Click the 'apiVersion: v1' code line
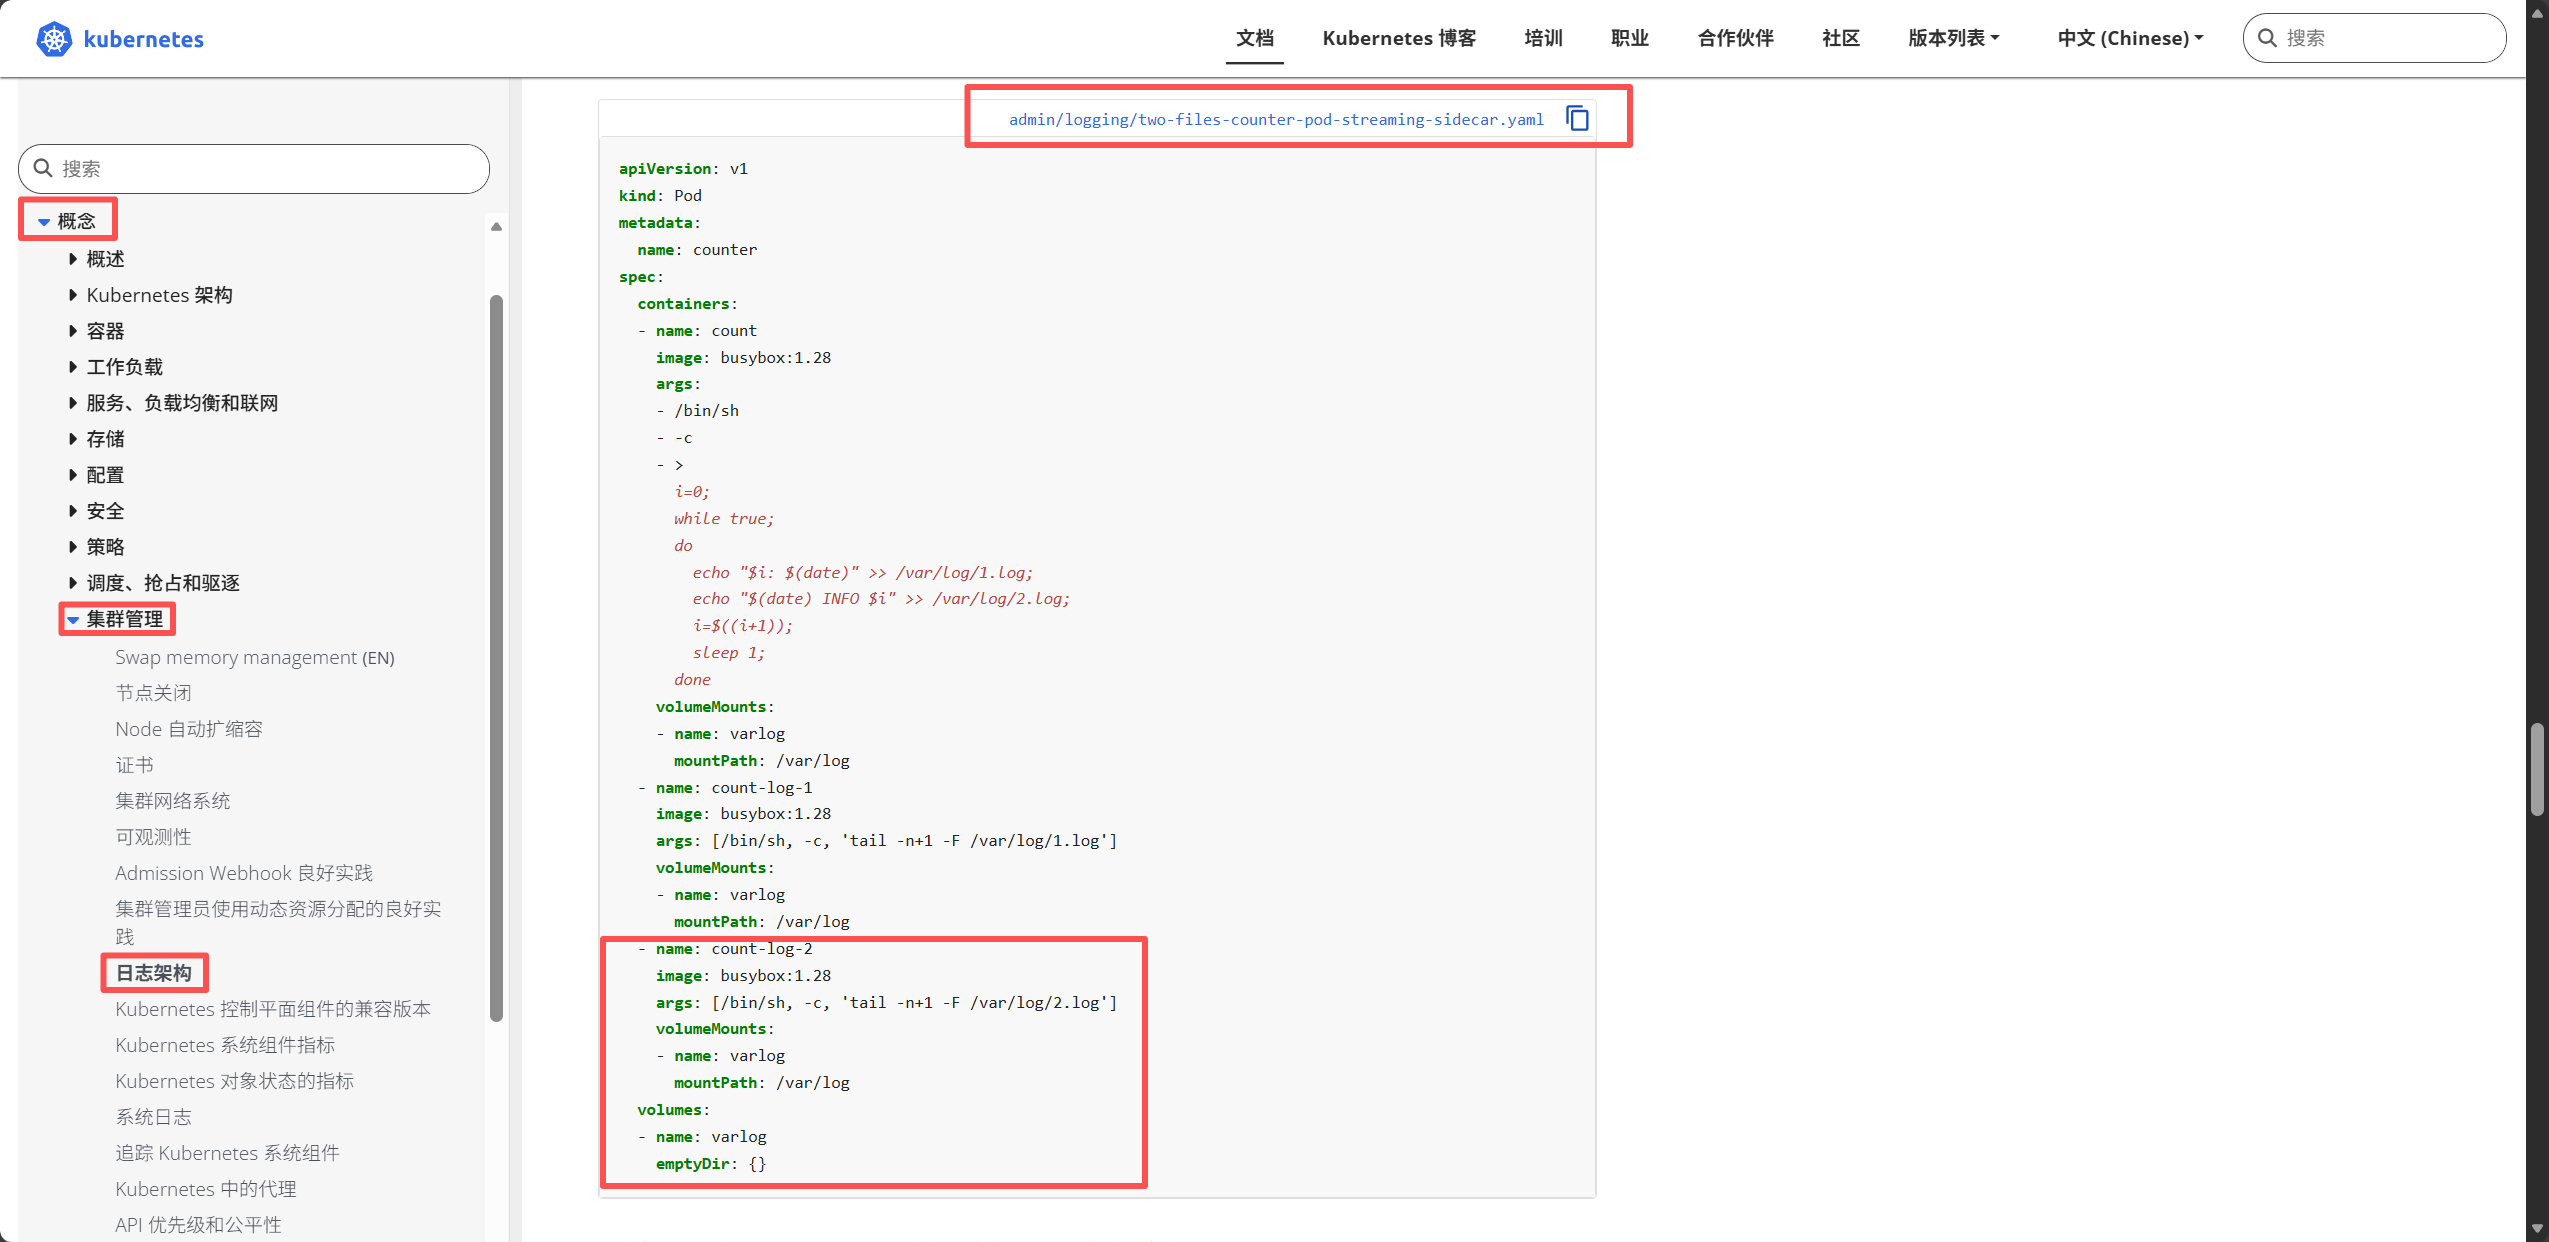 point(683,169)
